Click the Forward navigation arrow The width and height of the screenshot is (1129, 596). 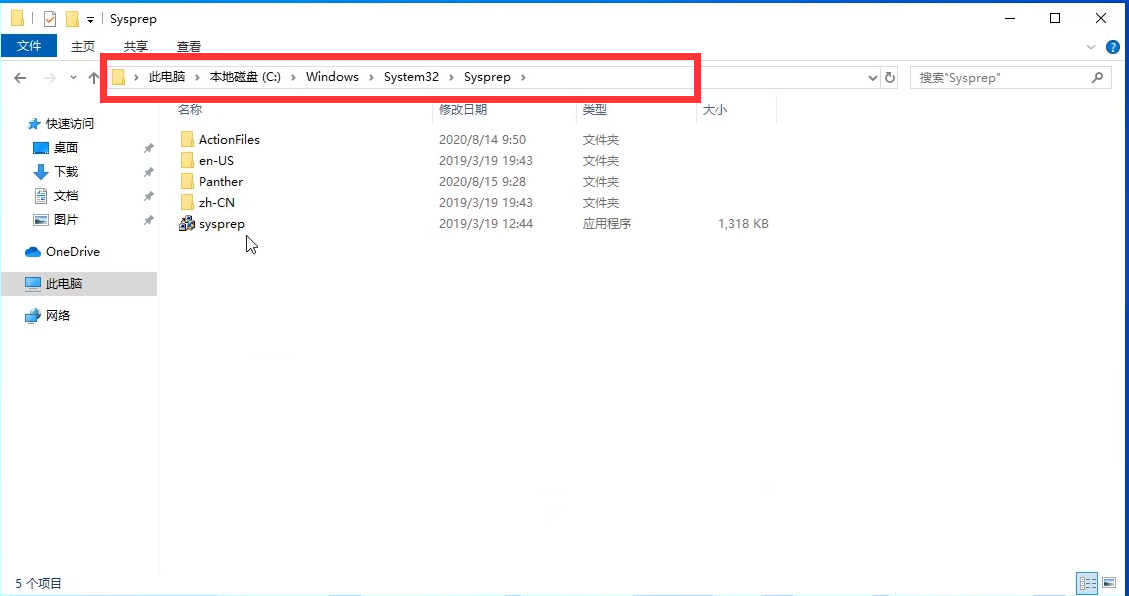(50, 78)
